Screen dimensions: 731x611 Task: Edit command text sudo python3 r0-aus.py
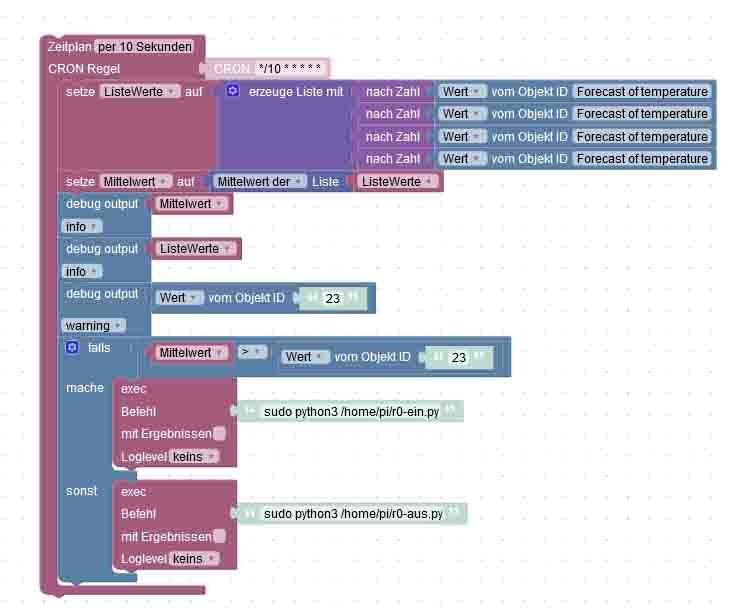(353, 514)
